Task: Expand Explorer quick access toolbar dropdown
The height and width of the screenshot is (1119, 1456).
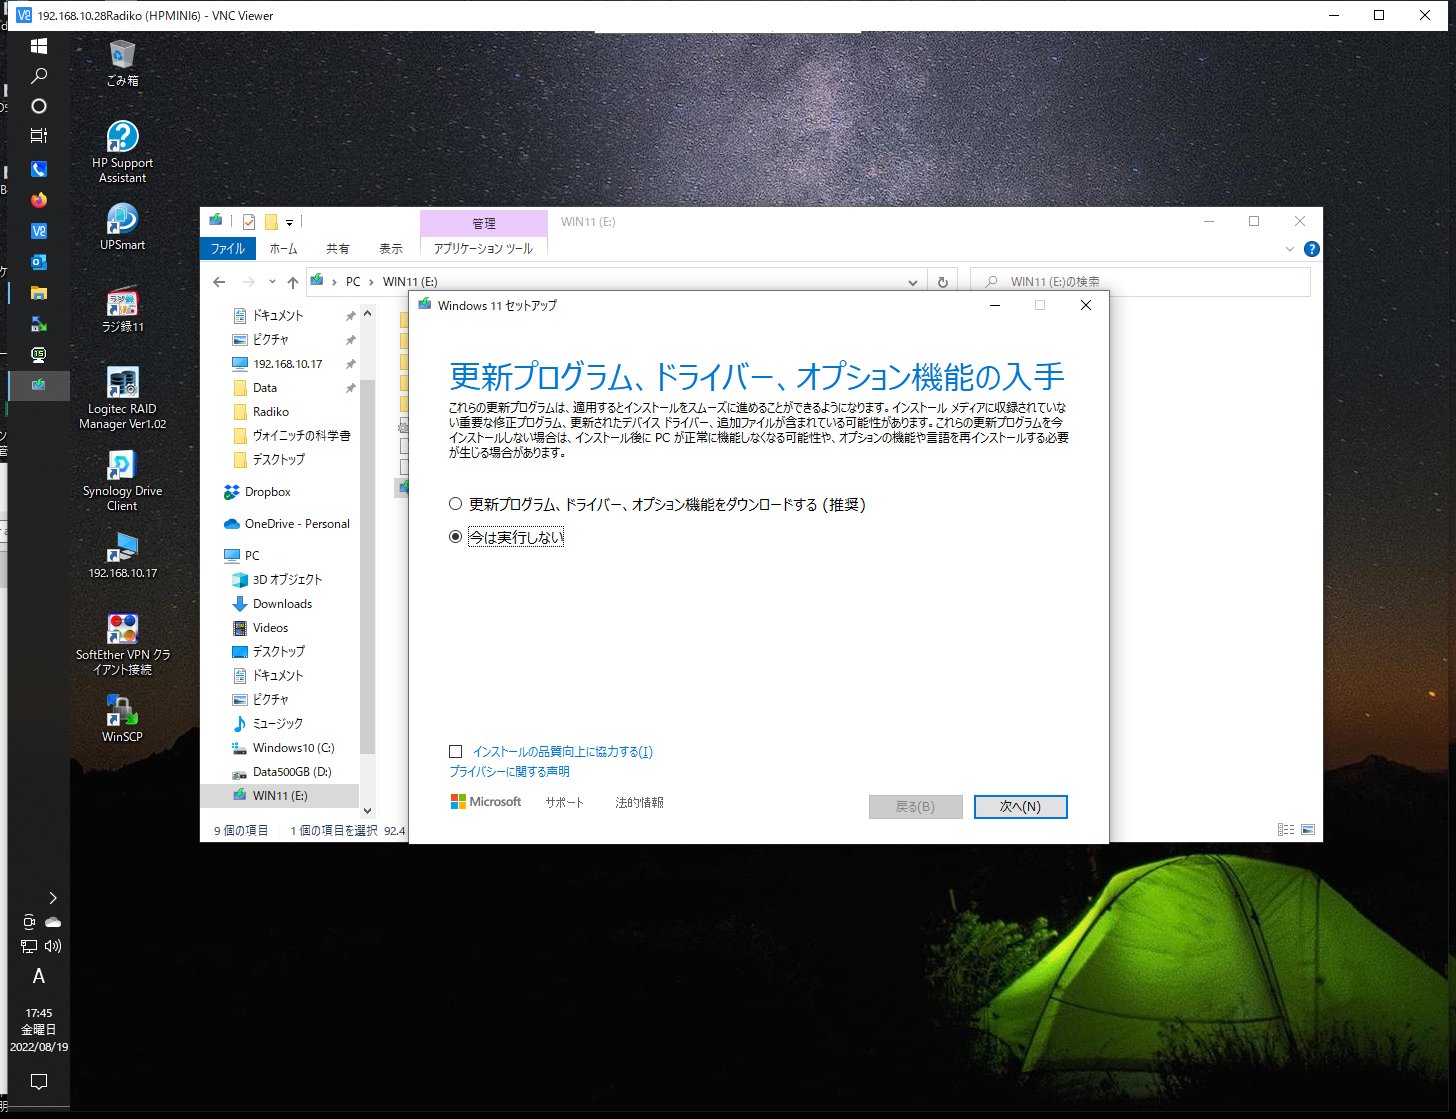Action: coord(289,222)
